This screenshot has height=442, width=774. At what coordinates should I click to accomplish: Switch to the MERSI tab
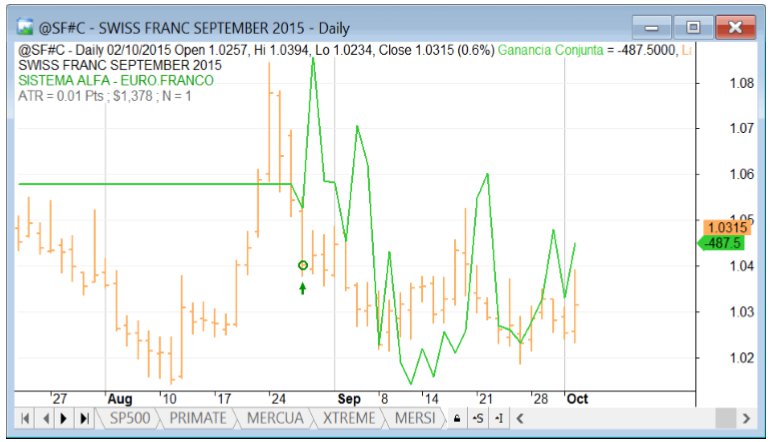[415, 418]
